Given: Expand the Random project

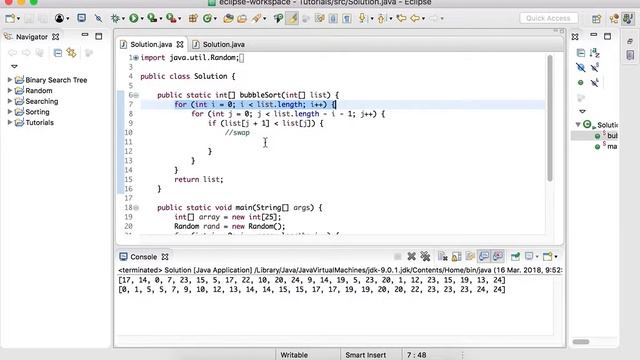Looking at the screenshot, I should [x=10, y=90].
